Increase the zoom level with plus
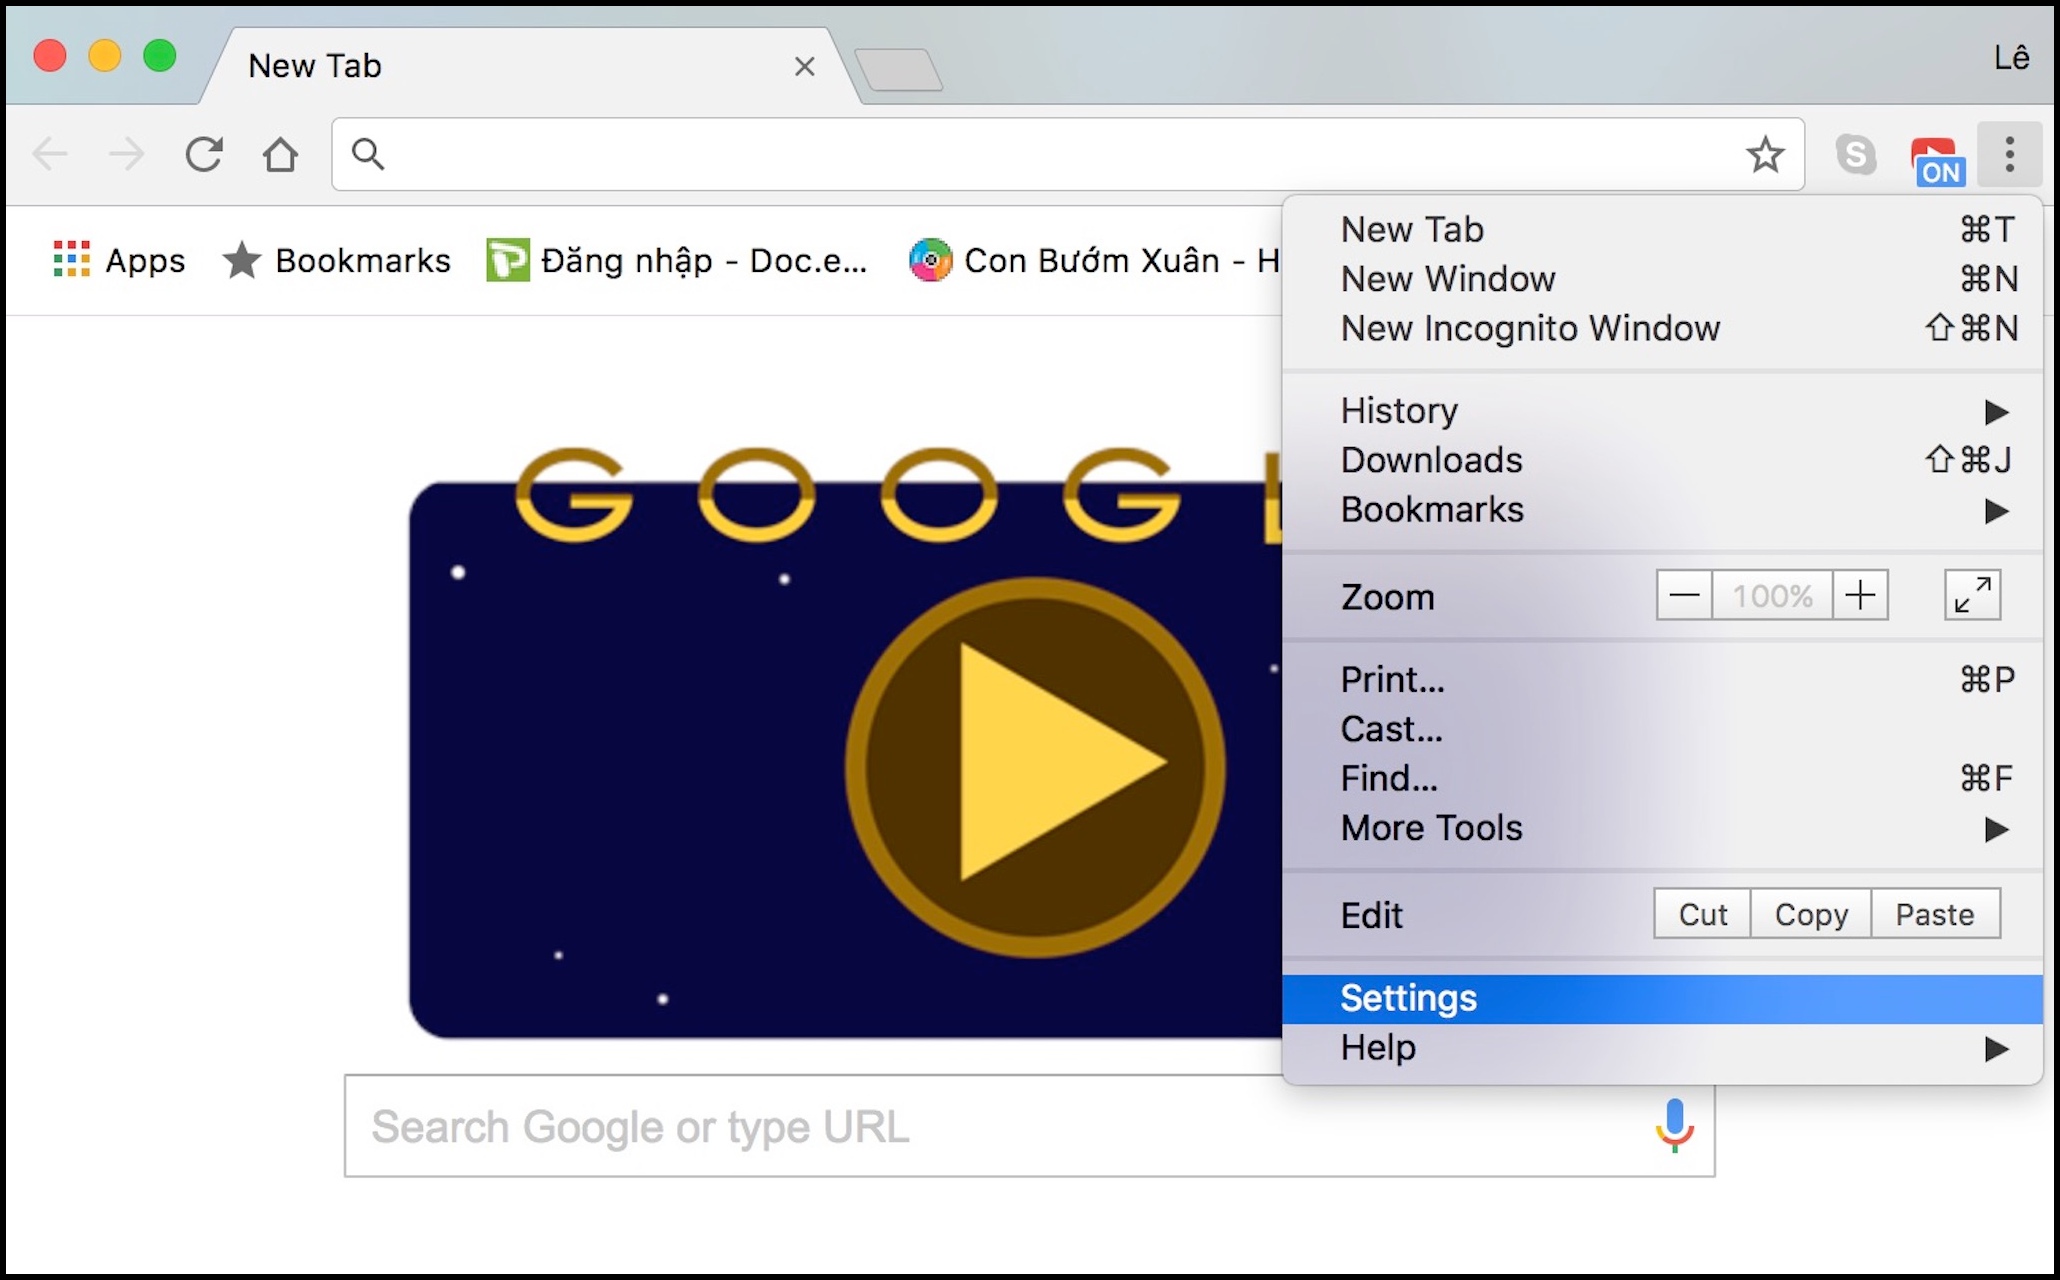The height and width of the screenshot is (1280, 2060). 1864,594
